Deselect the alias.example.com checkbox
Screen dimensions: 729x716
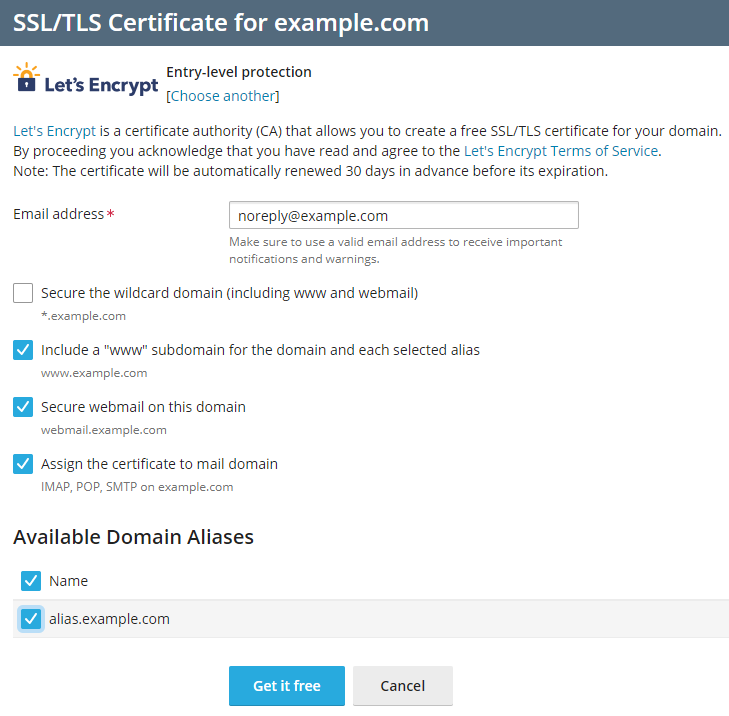(31, 619)
